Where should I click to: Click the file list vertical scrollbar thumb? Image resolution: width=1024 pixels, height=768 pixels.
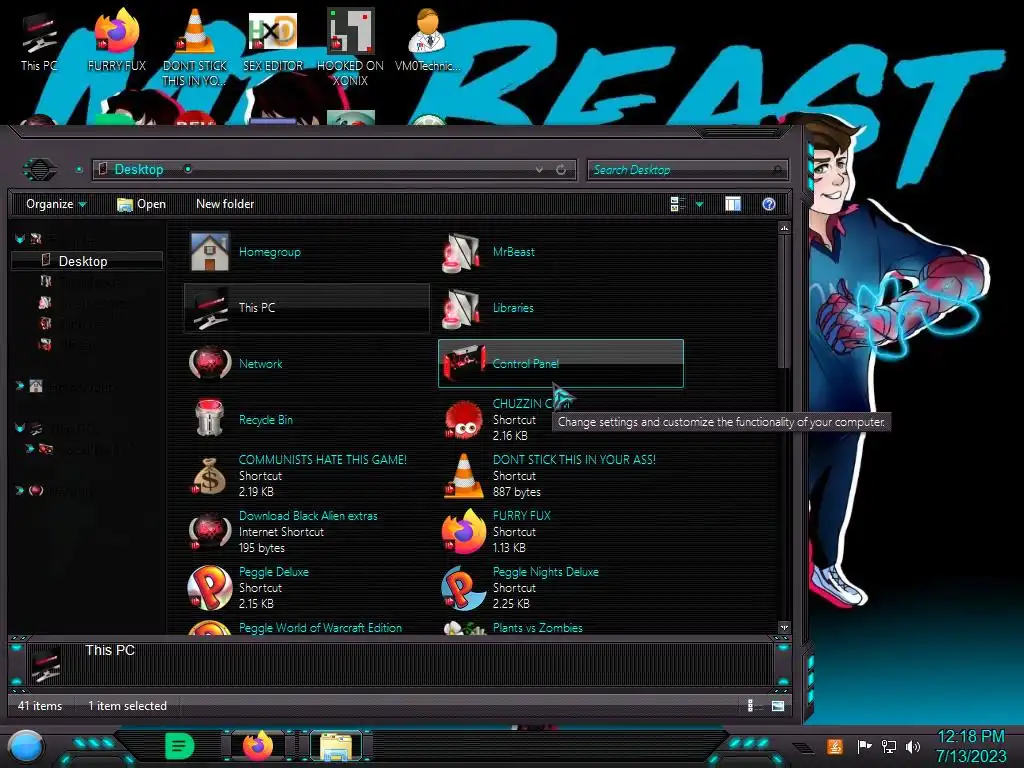tap(784, 301)
